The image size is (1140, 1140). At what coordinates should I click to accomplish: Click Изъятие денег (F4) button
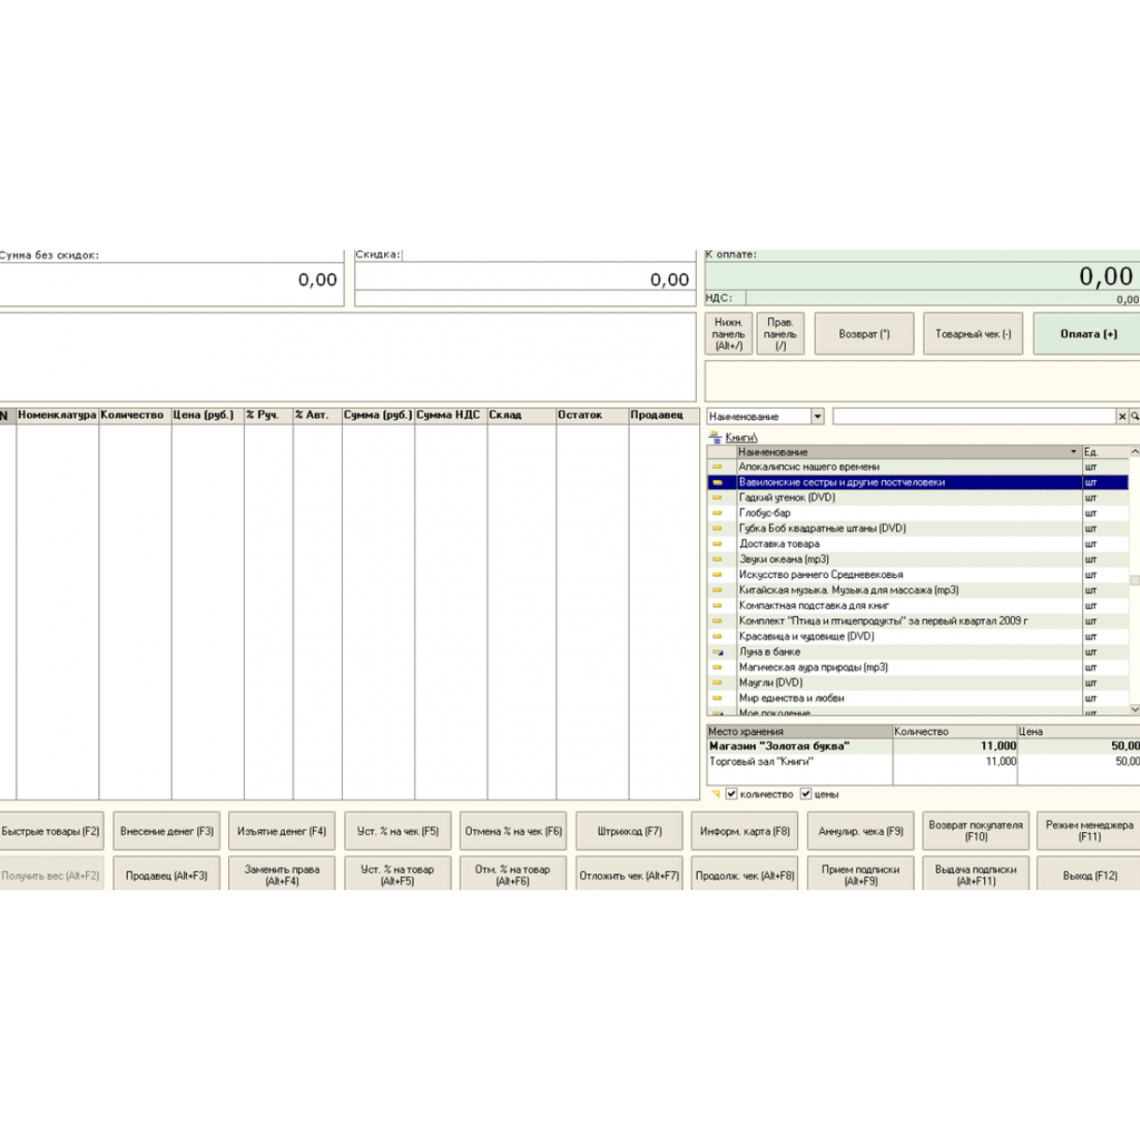[x=281, y=831]
